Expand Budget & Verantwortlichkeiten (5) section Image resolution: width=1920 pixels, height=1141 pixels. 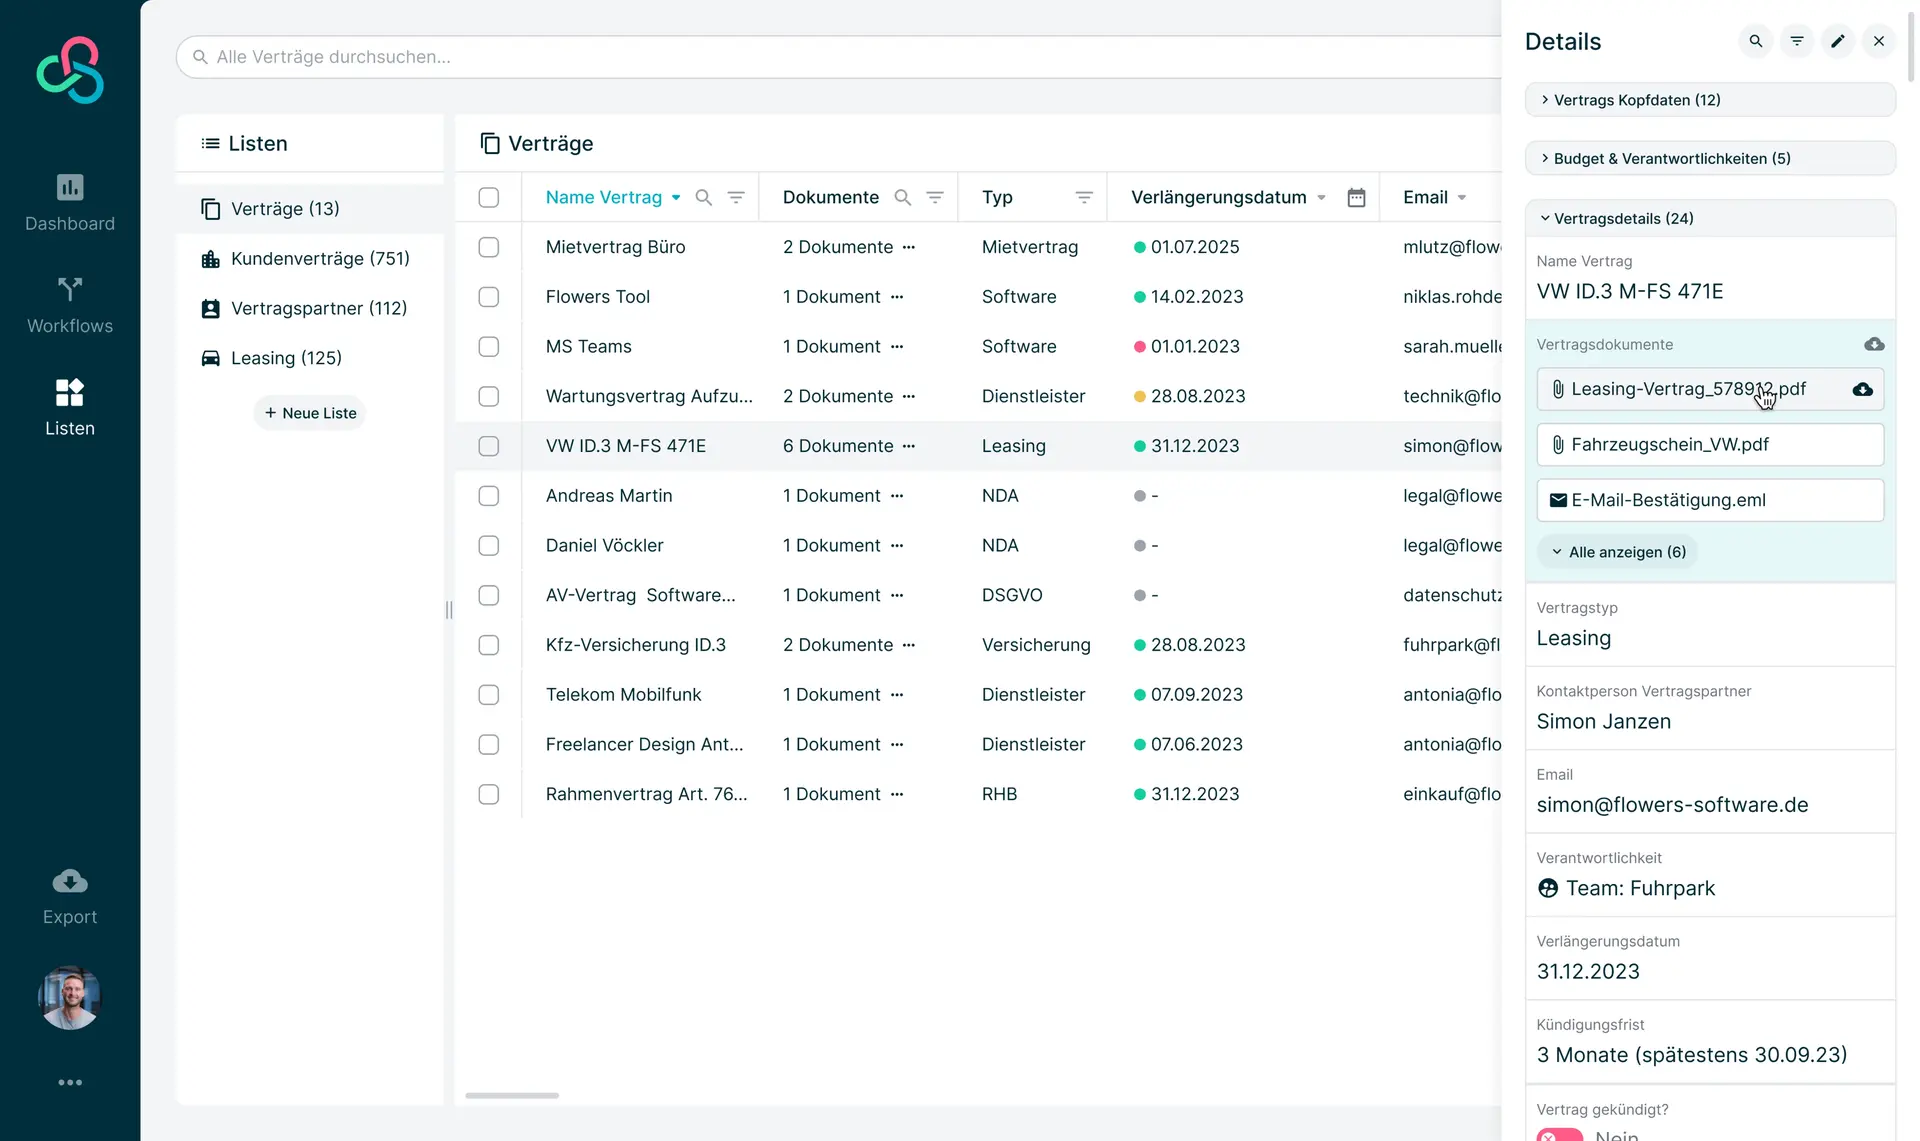[1710, 158]
